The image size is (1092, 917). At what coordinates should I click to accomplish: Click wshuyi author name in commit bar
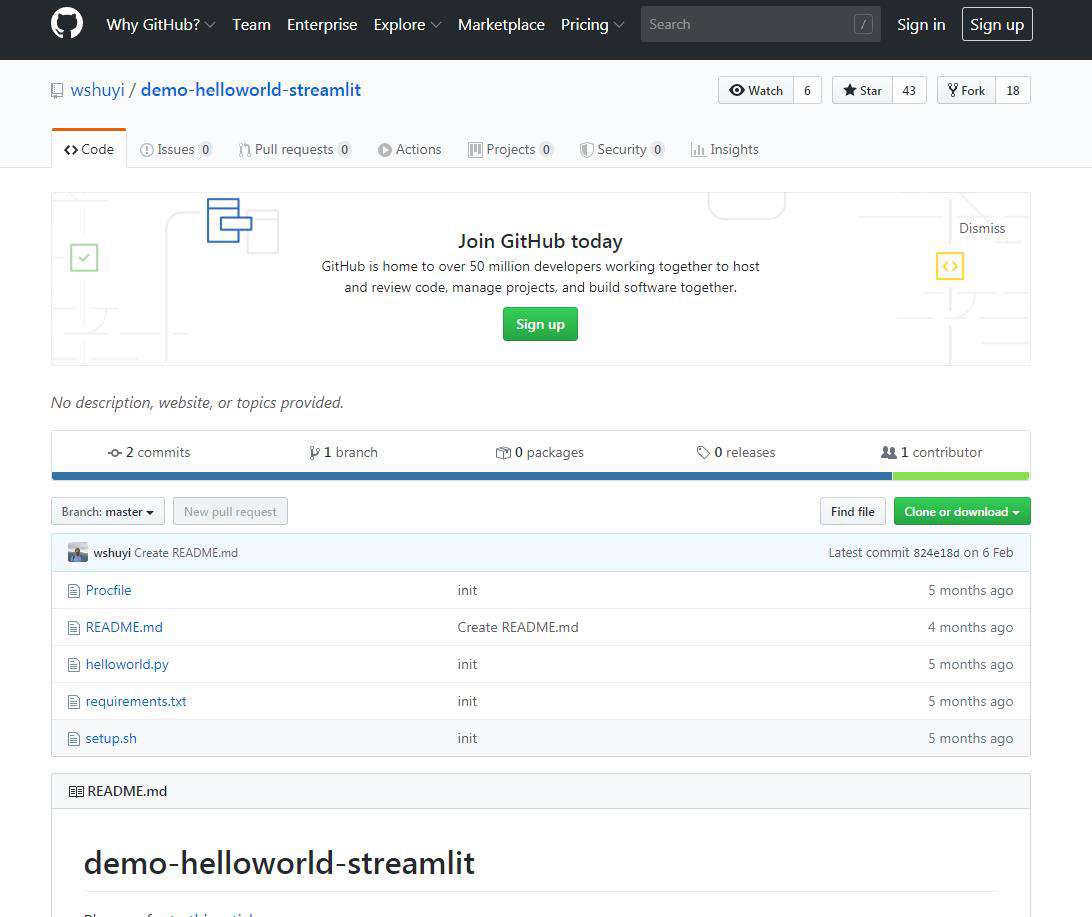point(112,553)
